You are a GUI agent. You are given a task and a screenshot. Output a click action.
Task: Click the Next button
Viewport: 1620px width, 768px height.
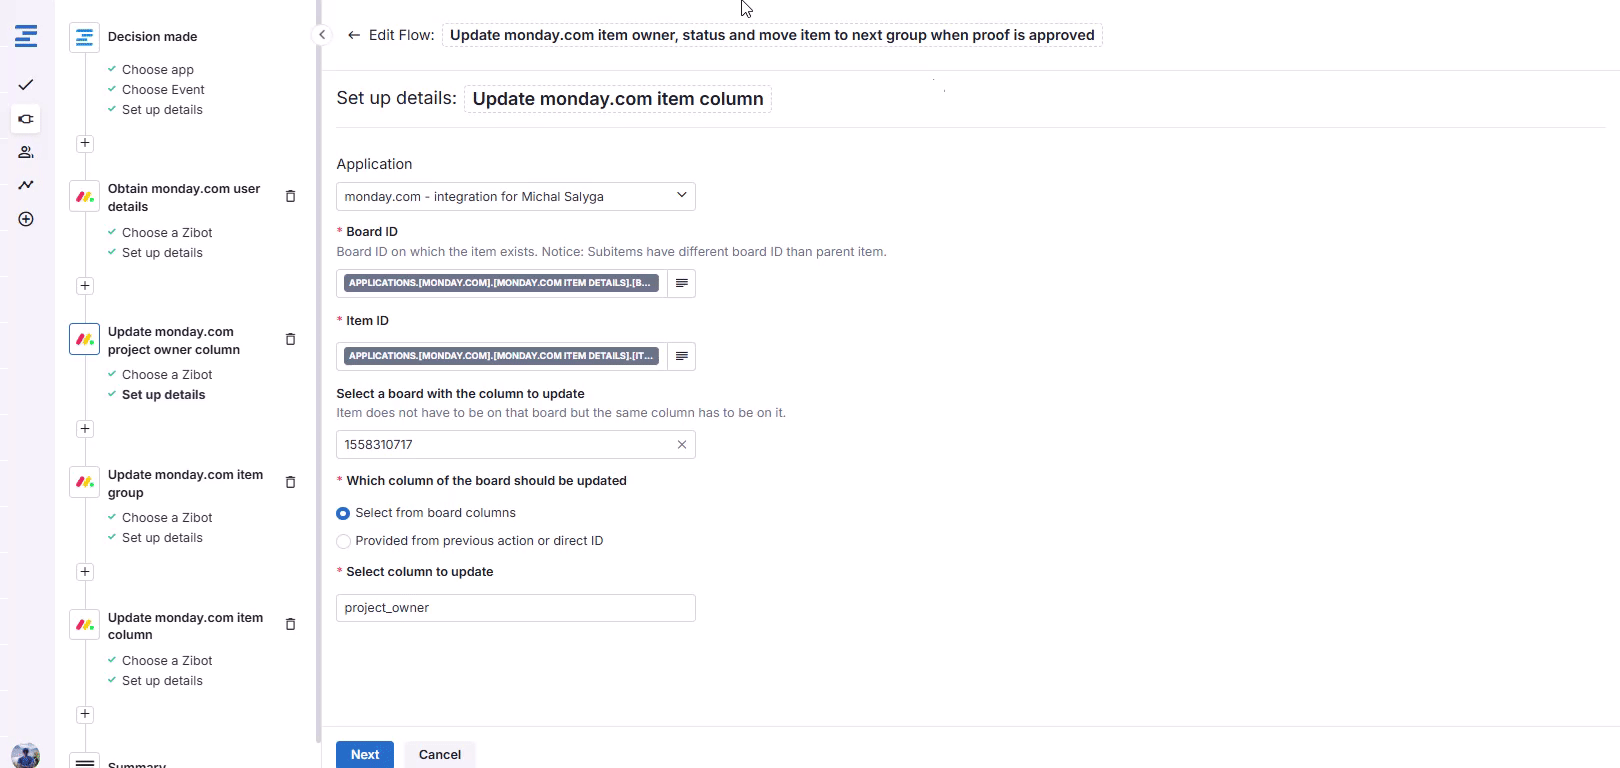365,755
